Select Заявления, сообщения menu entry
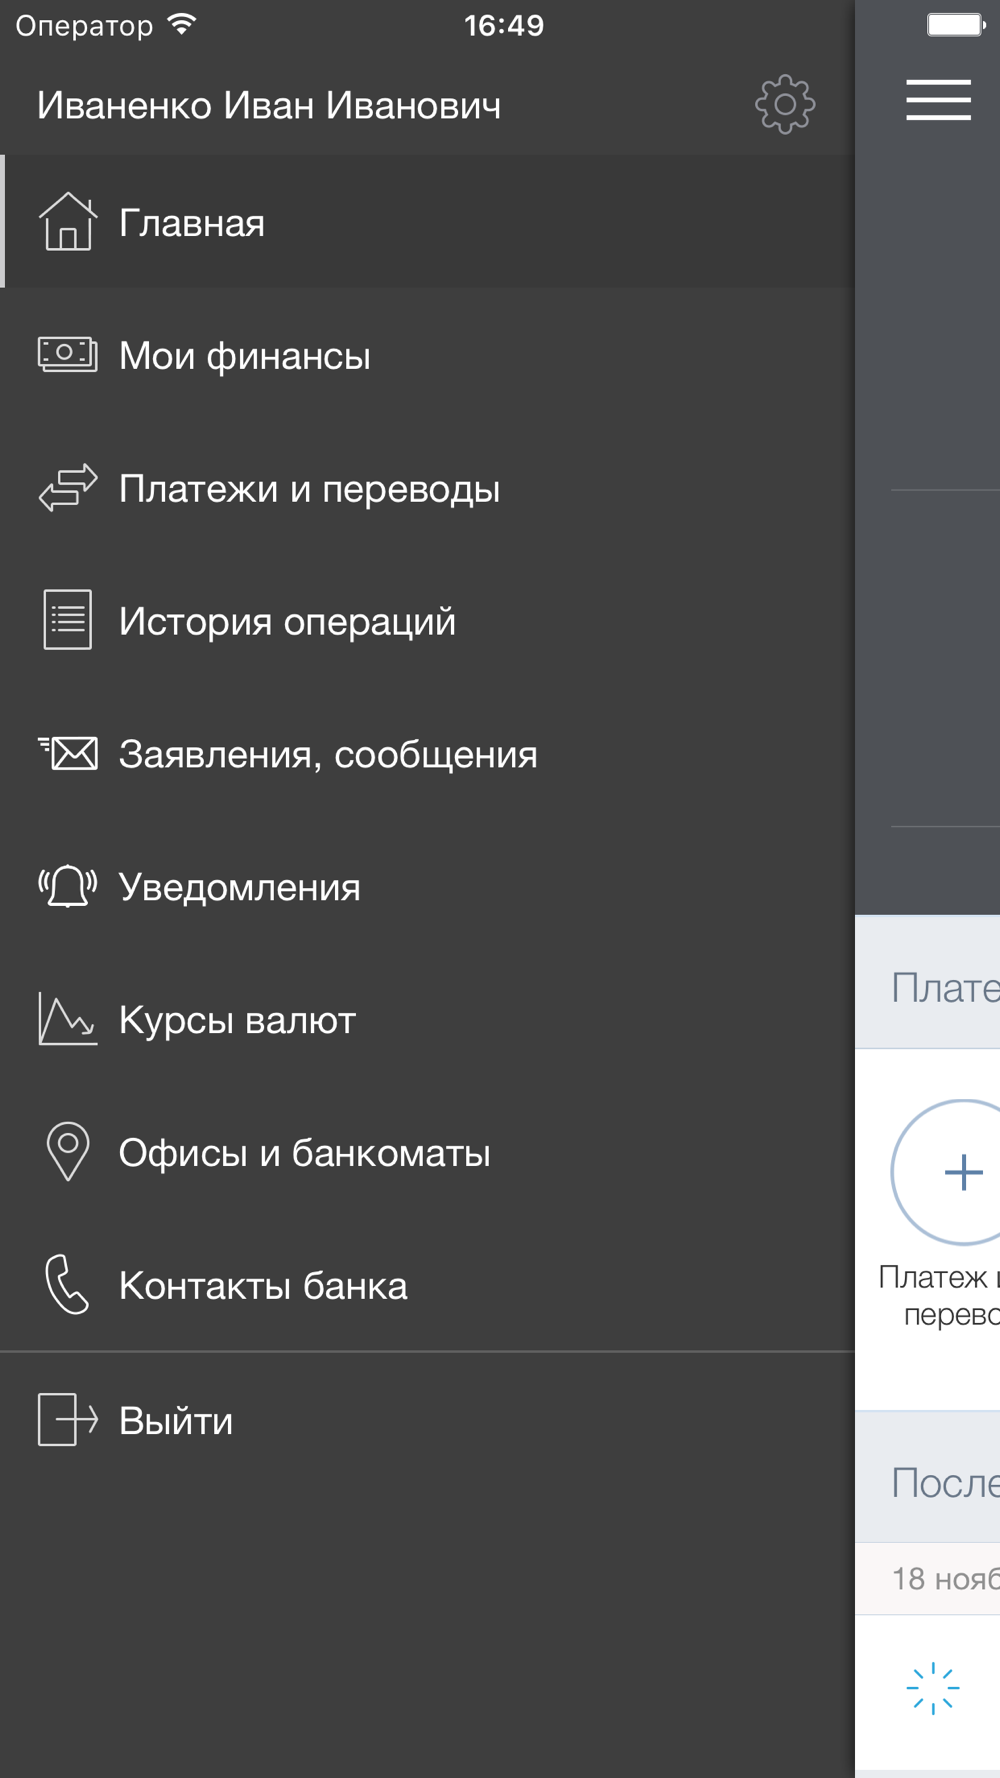The image size is (1000, 1778). point(328,755)
